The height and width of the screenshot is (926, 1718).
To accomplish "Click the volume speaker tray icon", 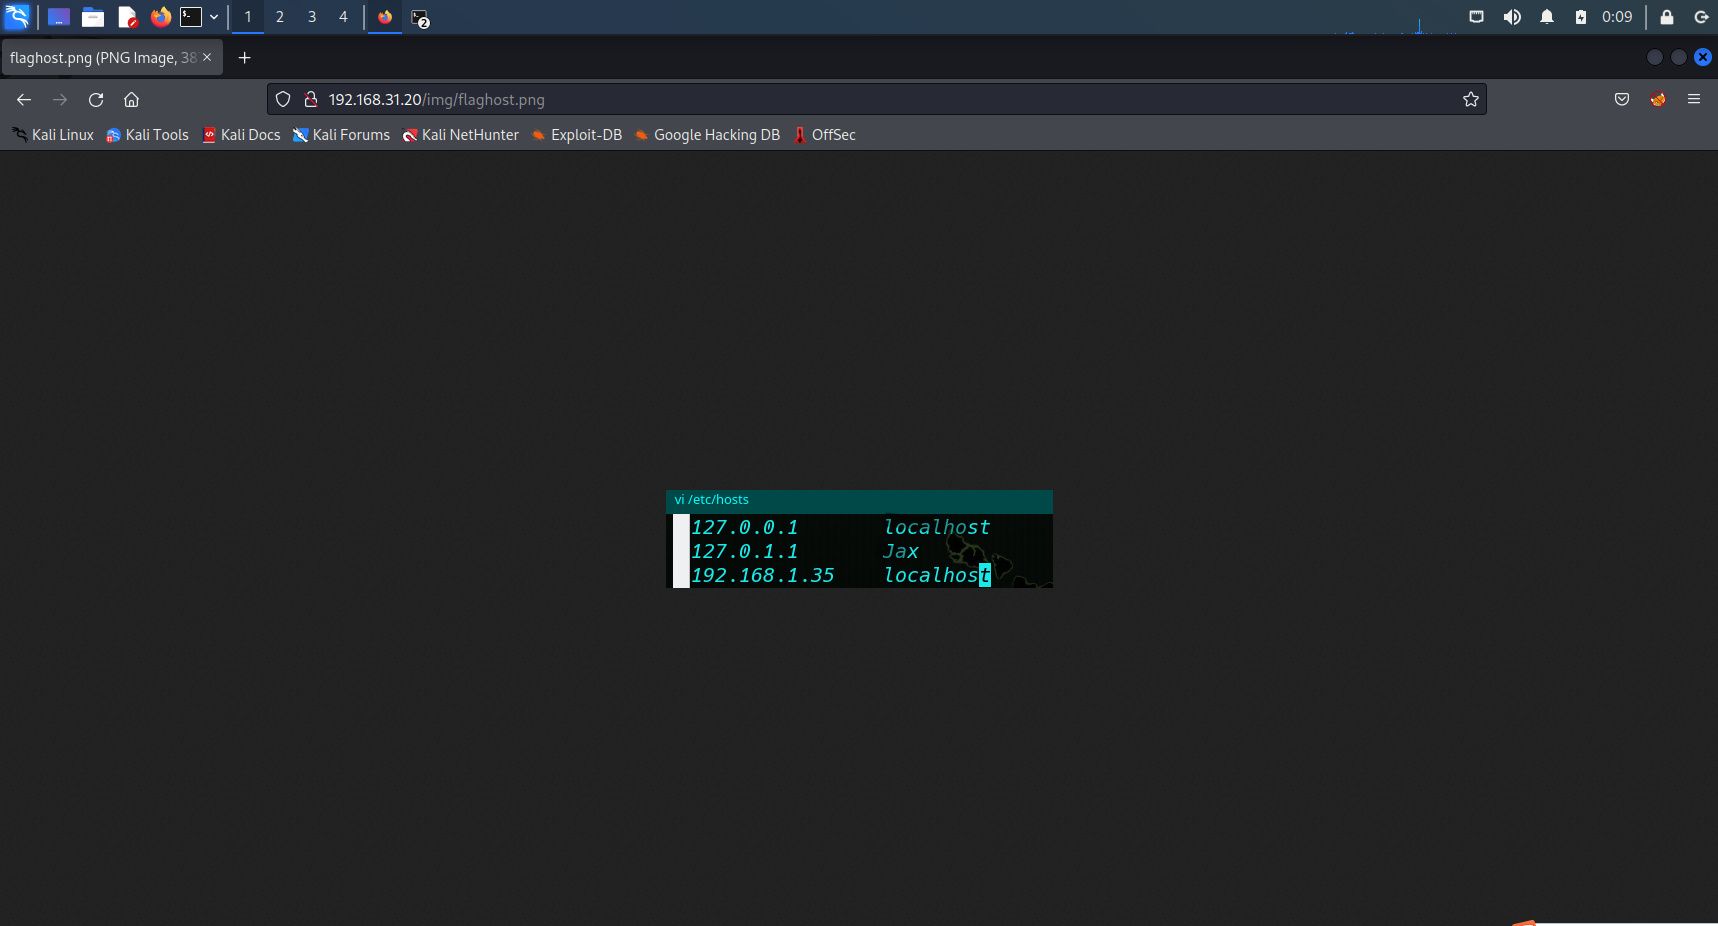I will pos(1512,17).
